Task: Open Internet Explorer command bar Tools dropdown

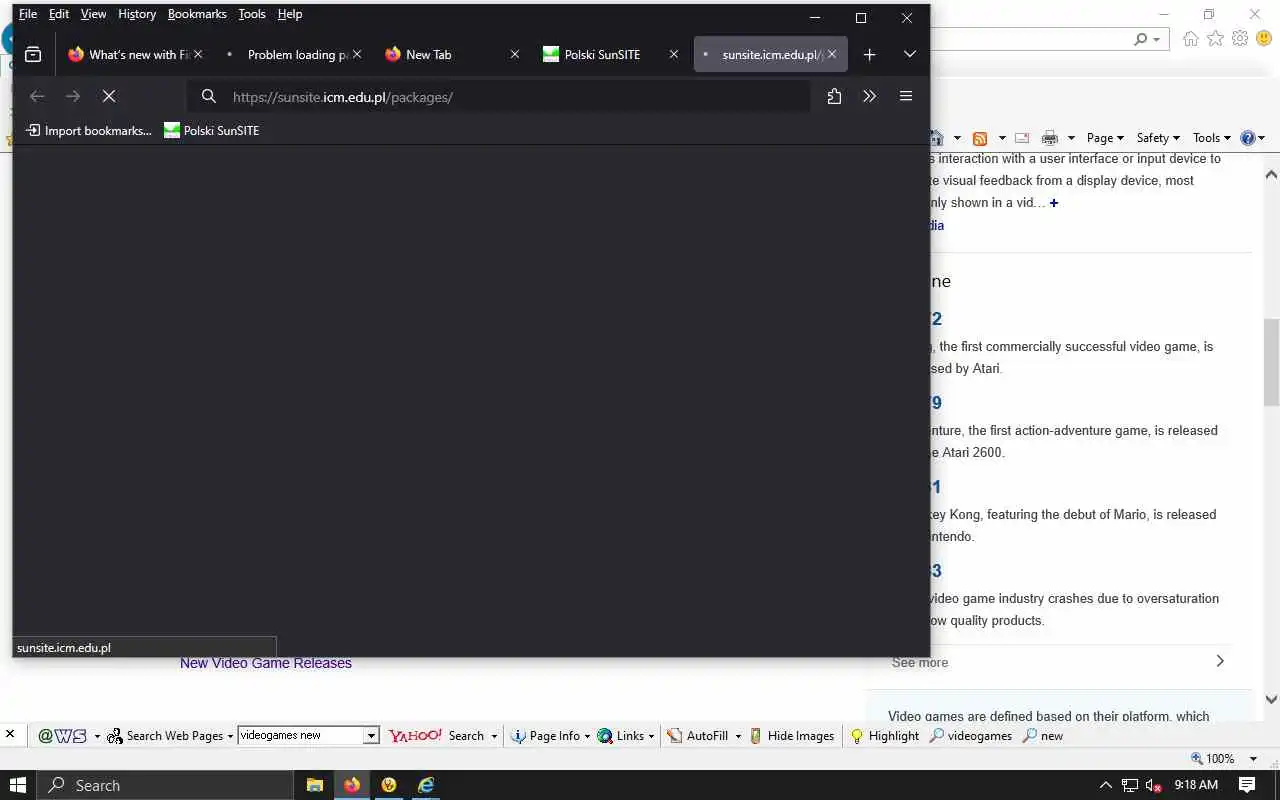Action: 1211,138
